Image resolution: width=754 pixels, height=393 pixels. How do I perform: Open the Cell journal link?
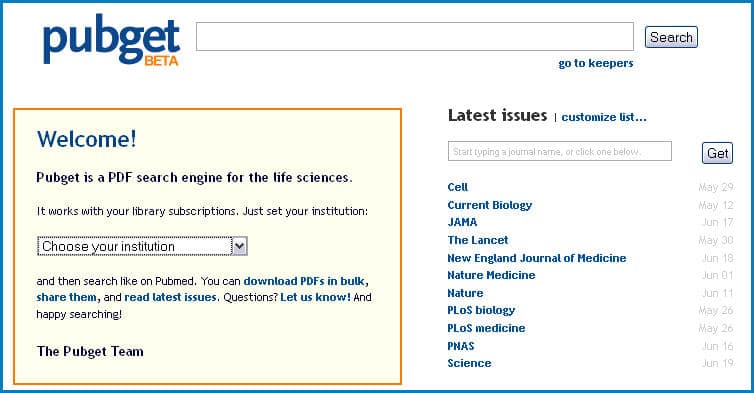(x=457, y=187)
